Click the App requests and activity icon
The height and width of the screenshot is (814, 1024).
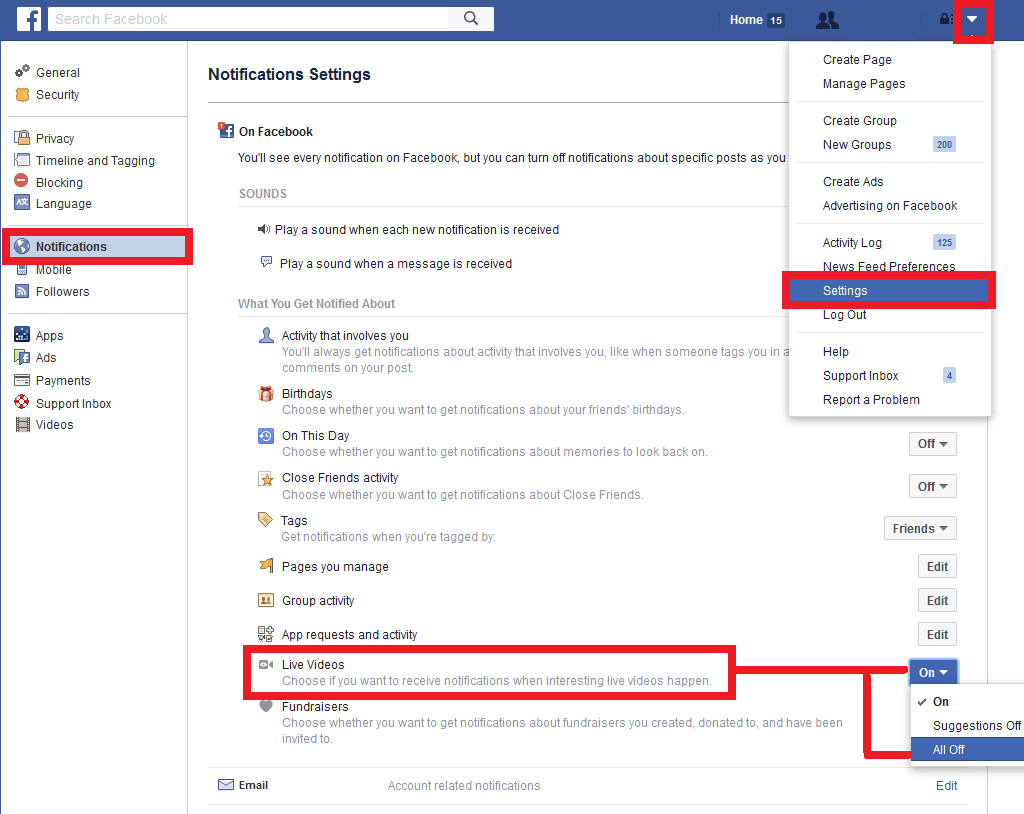click(266, 634)
